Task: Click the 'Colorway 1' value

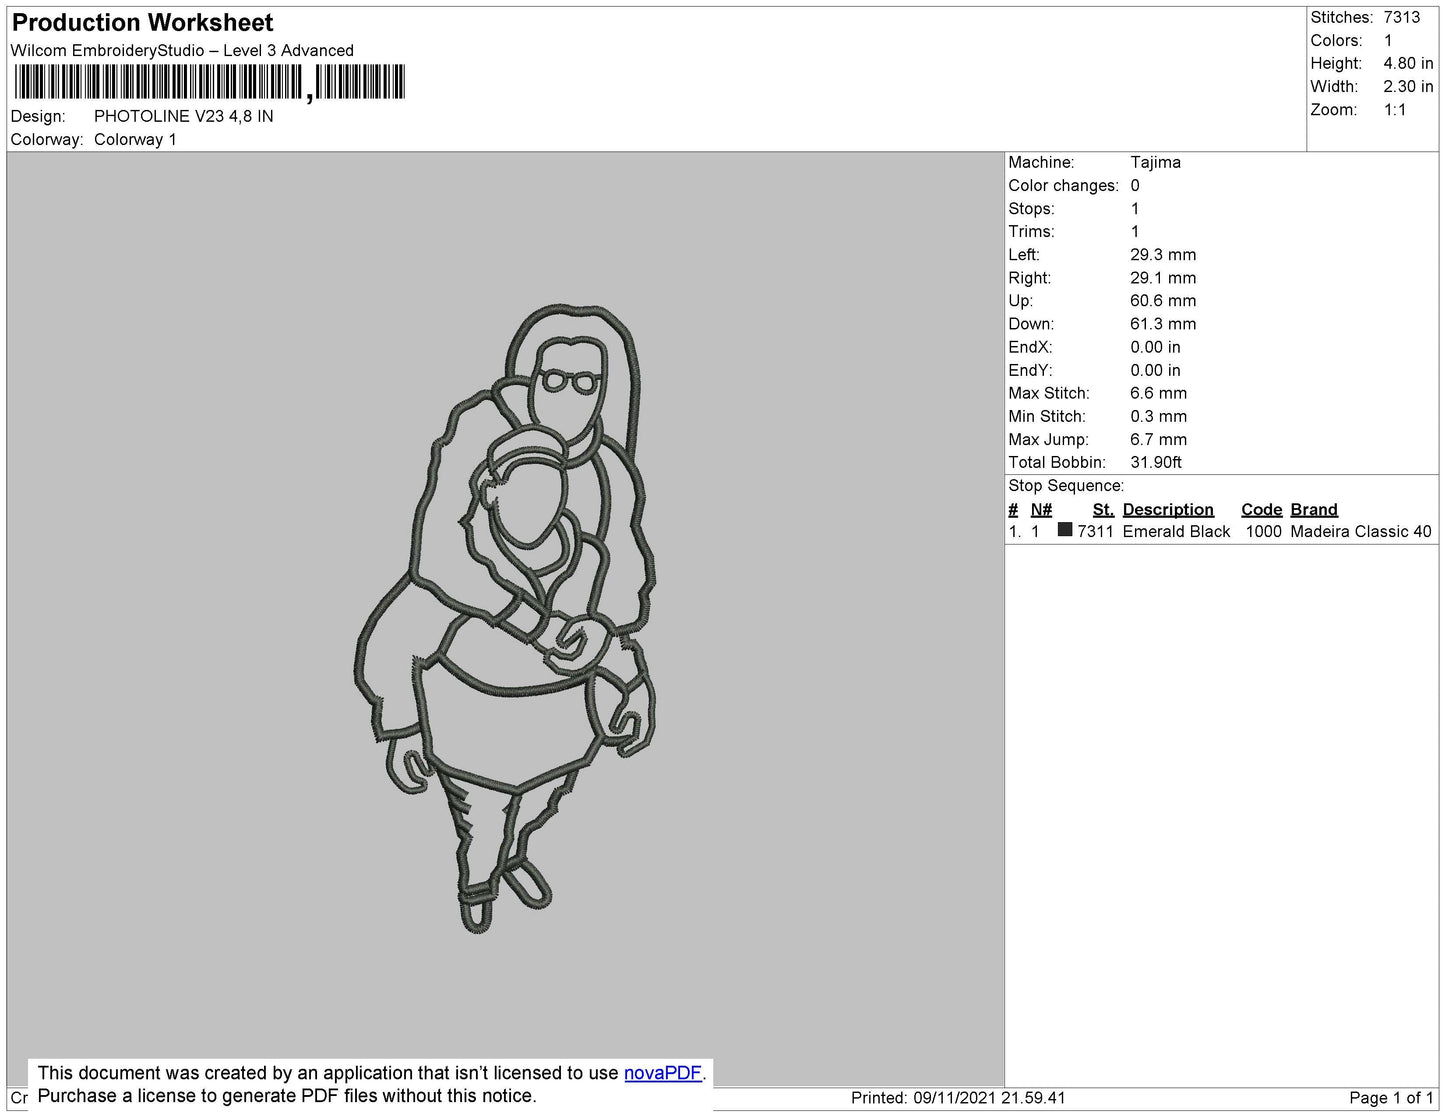Action: pyautogui.click(x=135, y=139)
